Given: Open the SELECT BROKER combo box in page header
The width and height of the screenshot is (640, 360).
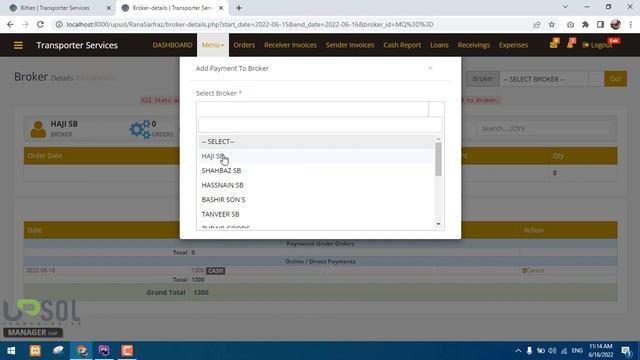Looking at the screenshot, I should click(552, 79).
